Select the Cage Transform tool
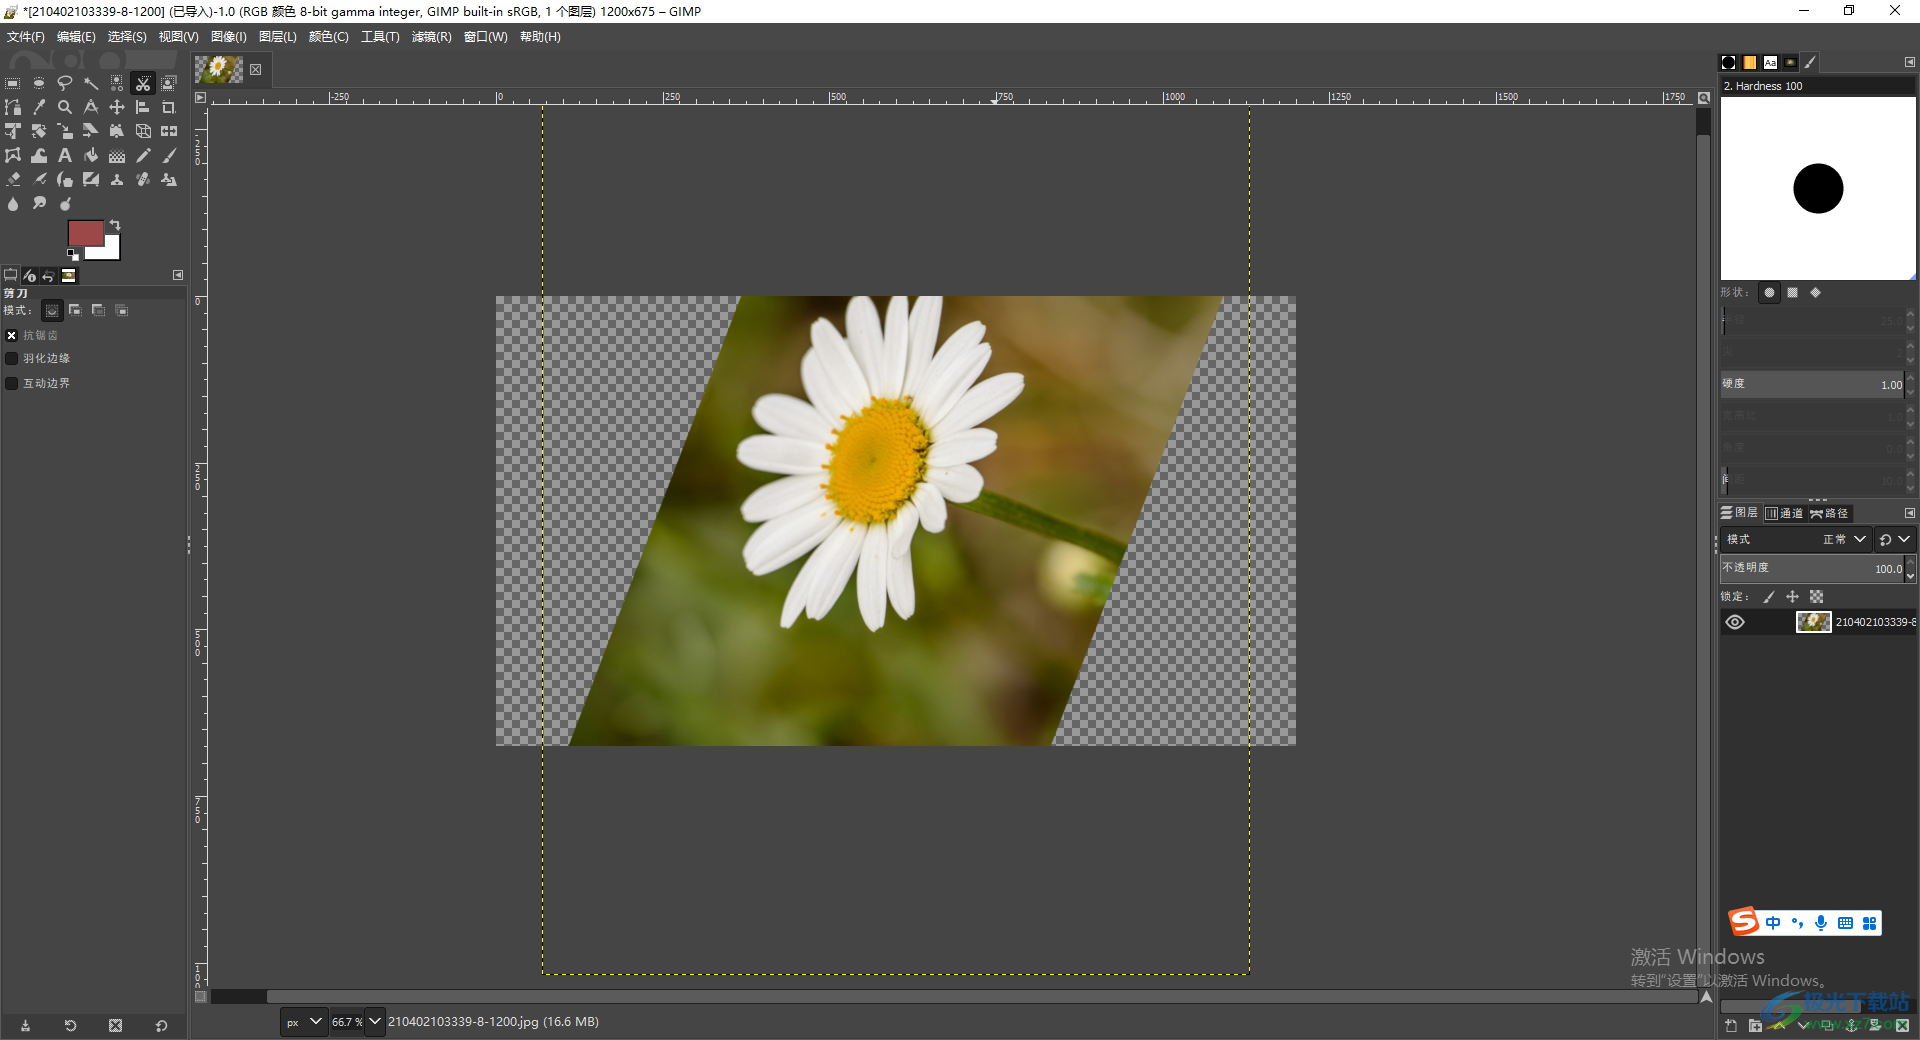This screenshot has height=1040, width=1920. tap(13, 155)
